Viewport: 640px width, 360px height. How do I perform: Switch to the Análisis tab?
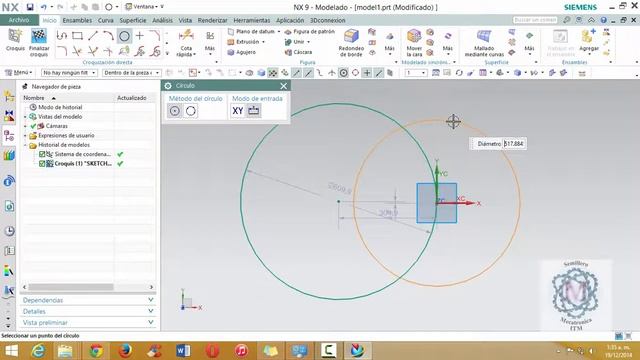coord(162,20)
